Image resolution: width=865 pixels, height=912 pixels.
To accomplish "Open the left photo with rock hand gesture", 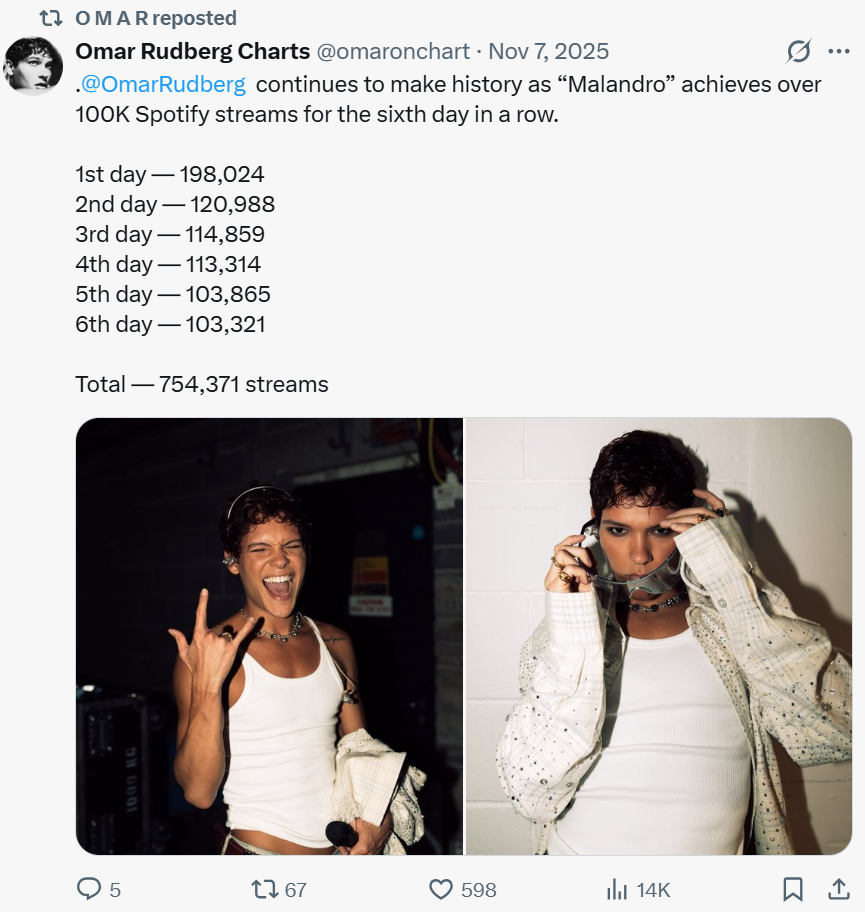I will click(x=269, y=636).
